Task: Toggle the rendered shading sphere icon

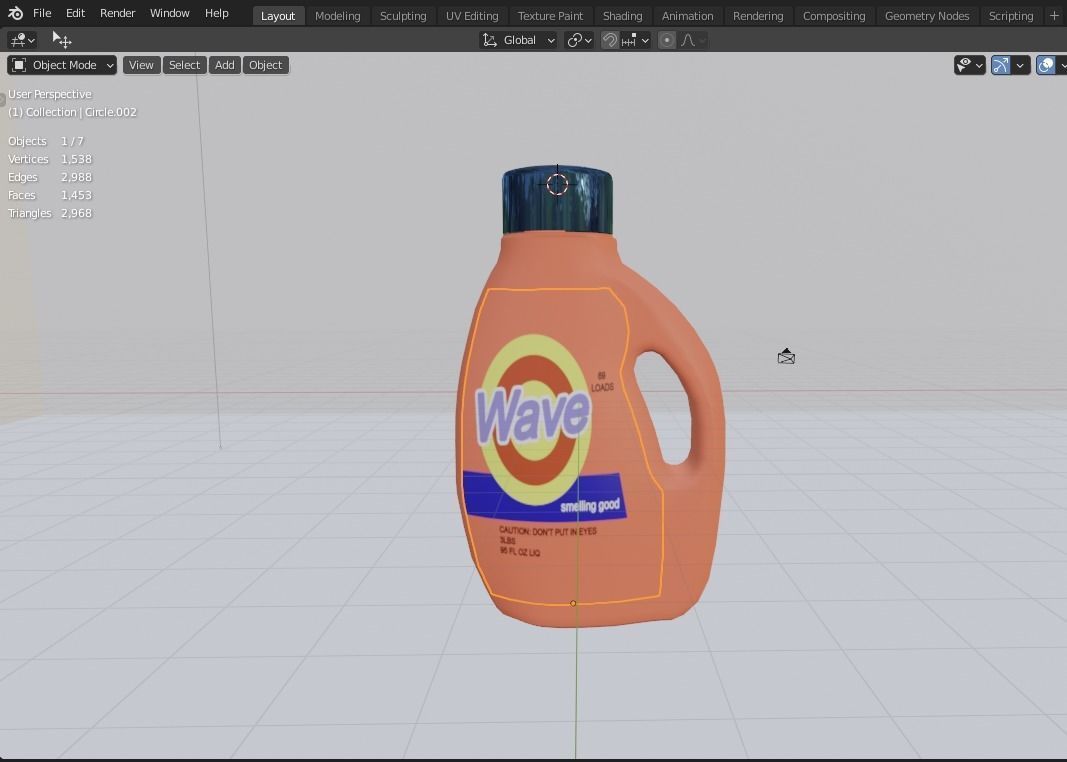Action: pos(1066,64)
